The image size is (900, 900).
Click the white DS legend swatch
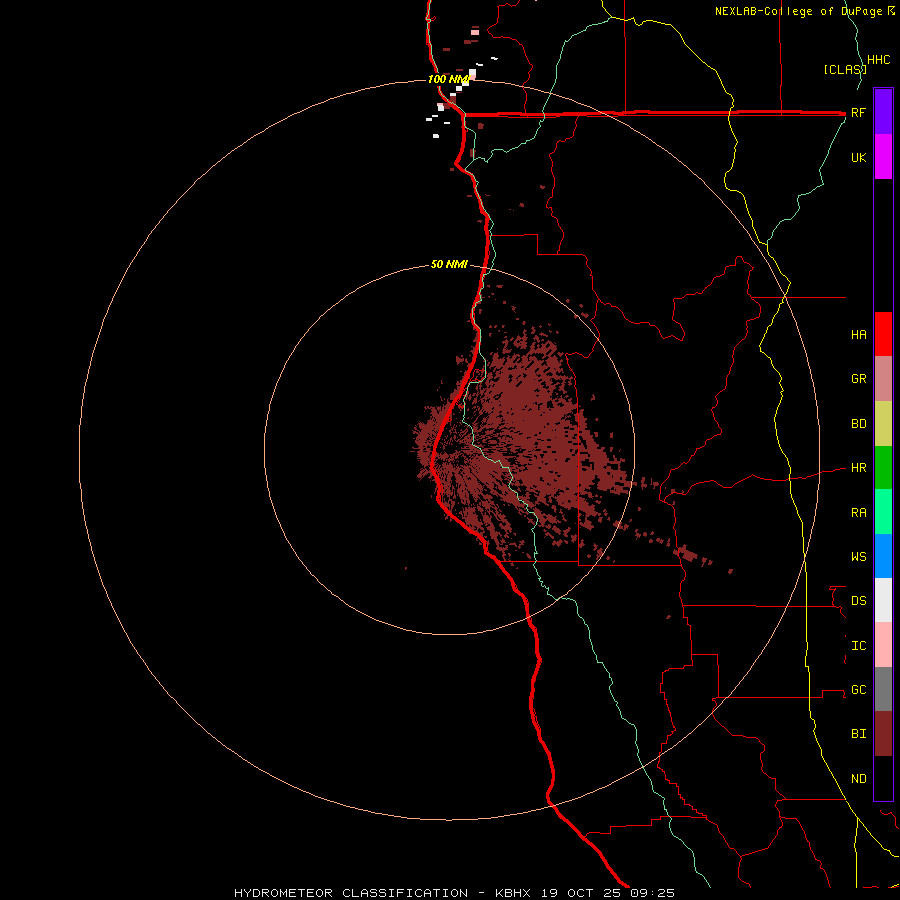[883, 600]
